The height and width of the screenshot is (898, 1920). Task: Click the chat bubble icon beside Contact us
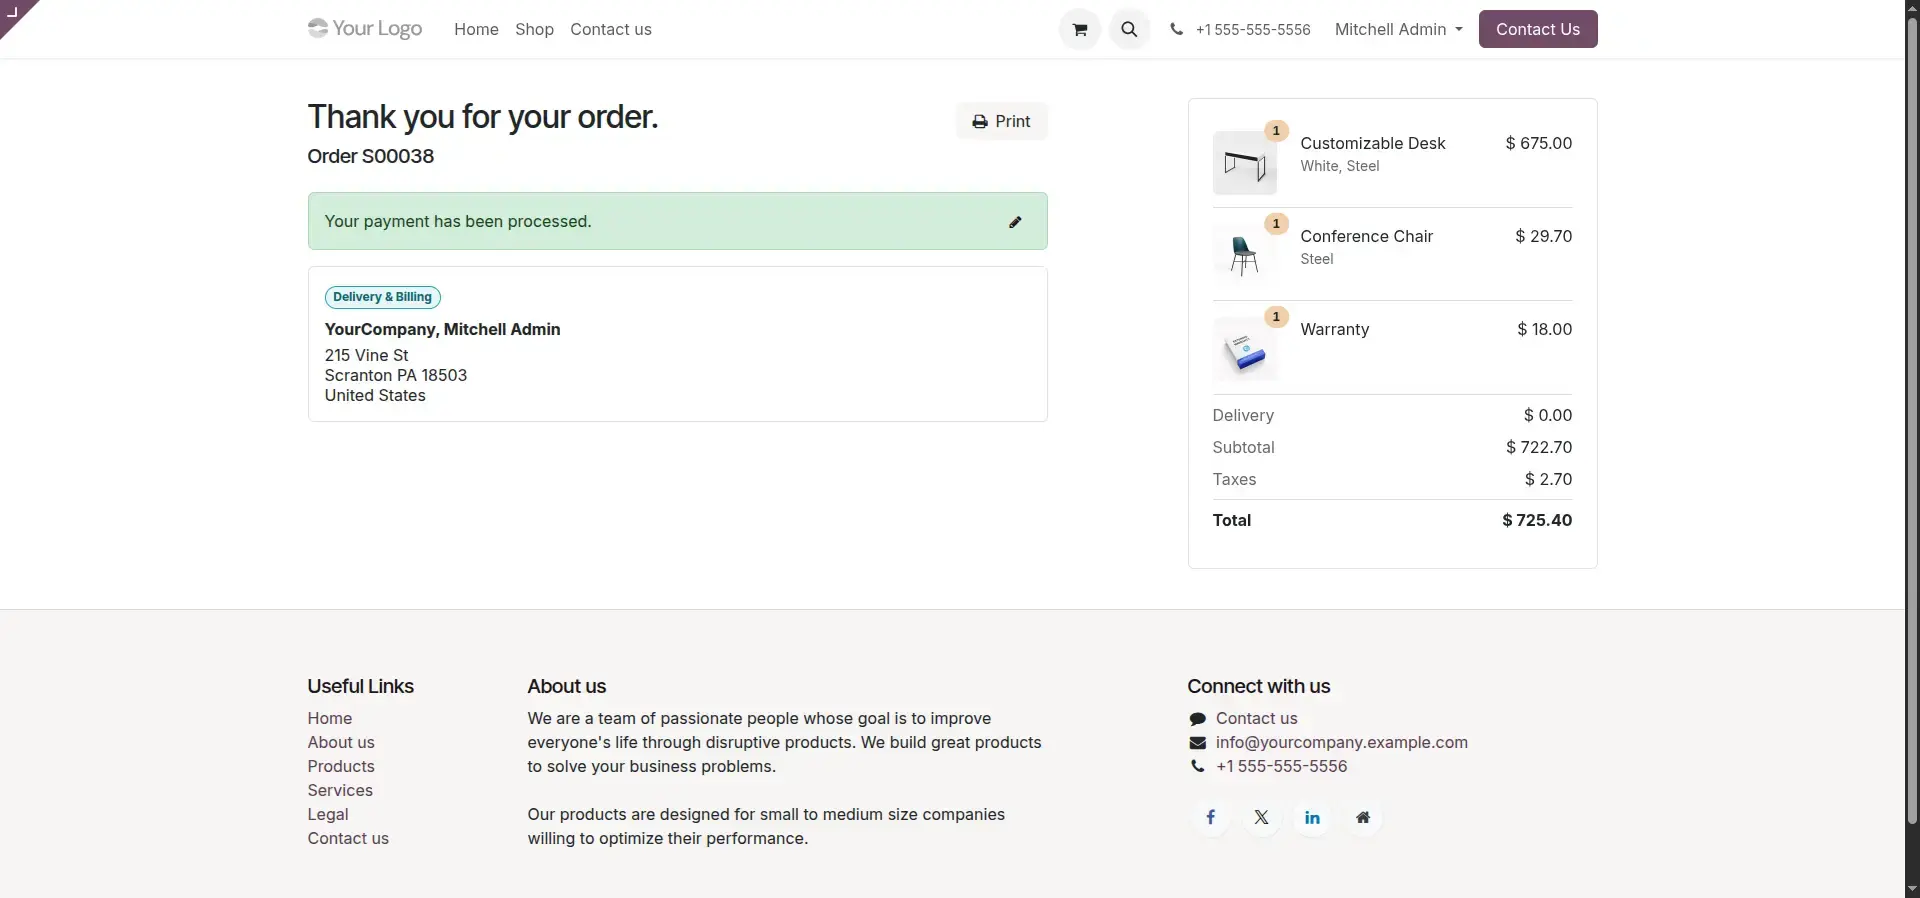click(1197, 719)
